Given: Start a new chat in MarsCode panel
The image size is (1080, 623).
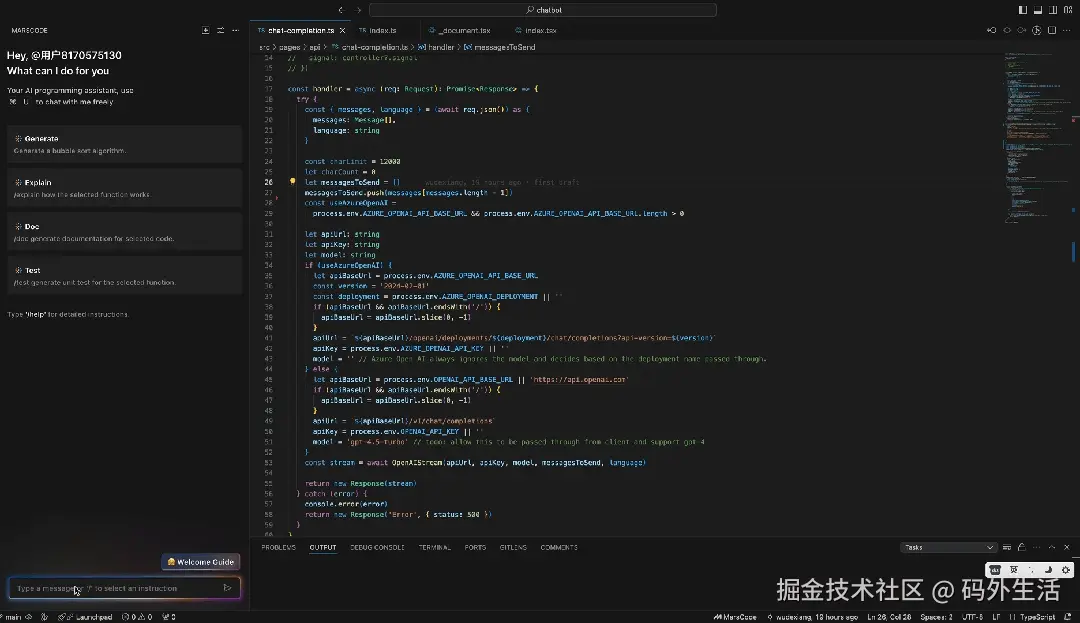Looking at the screenshot, I should point(205,30).
